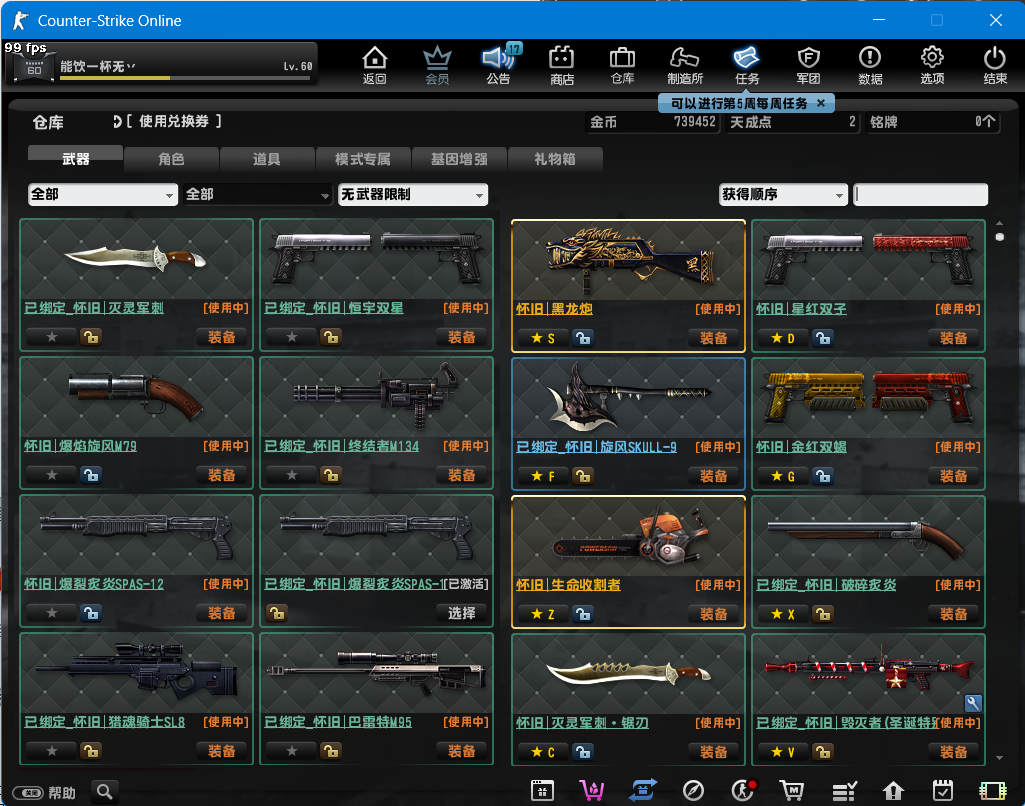Close the 每周任务 notification tooltip

(x=821, y=103)
